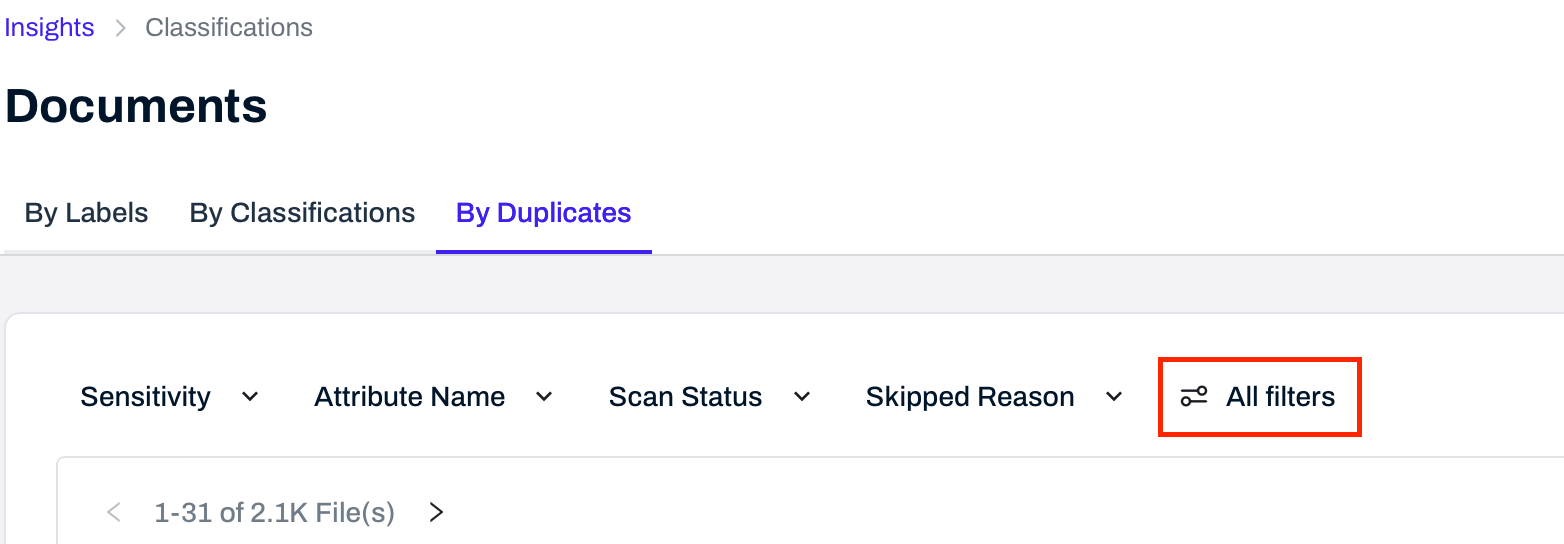Viewport: 1564px width, 544px height.
Task: Switch to the By Classifications tab
Action: click(302, 213)
